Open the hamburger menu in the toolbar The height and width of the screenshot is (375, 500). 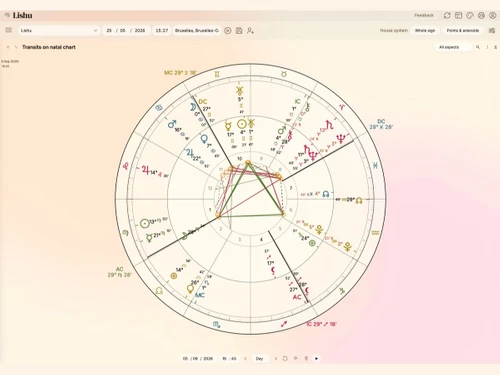pos(9,30)
